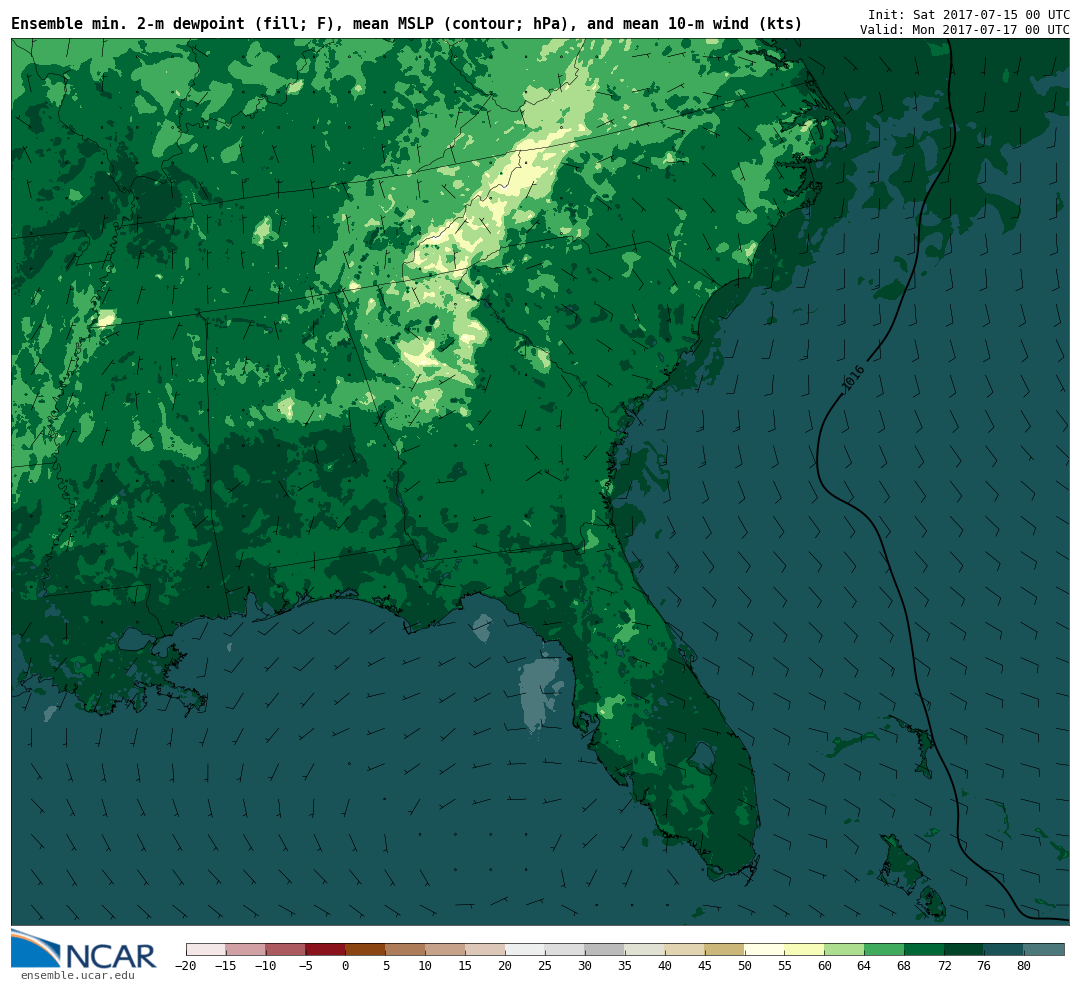Click the colorbar label 35
The image size is (1080, 988).
(x=625, y=966)
